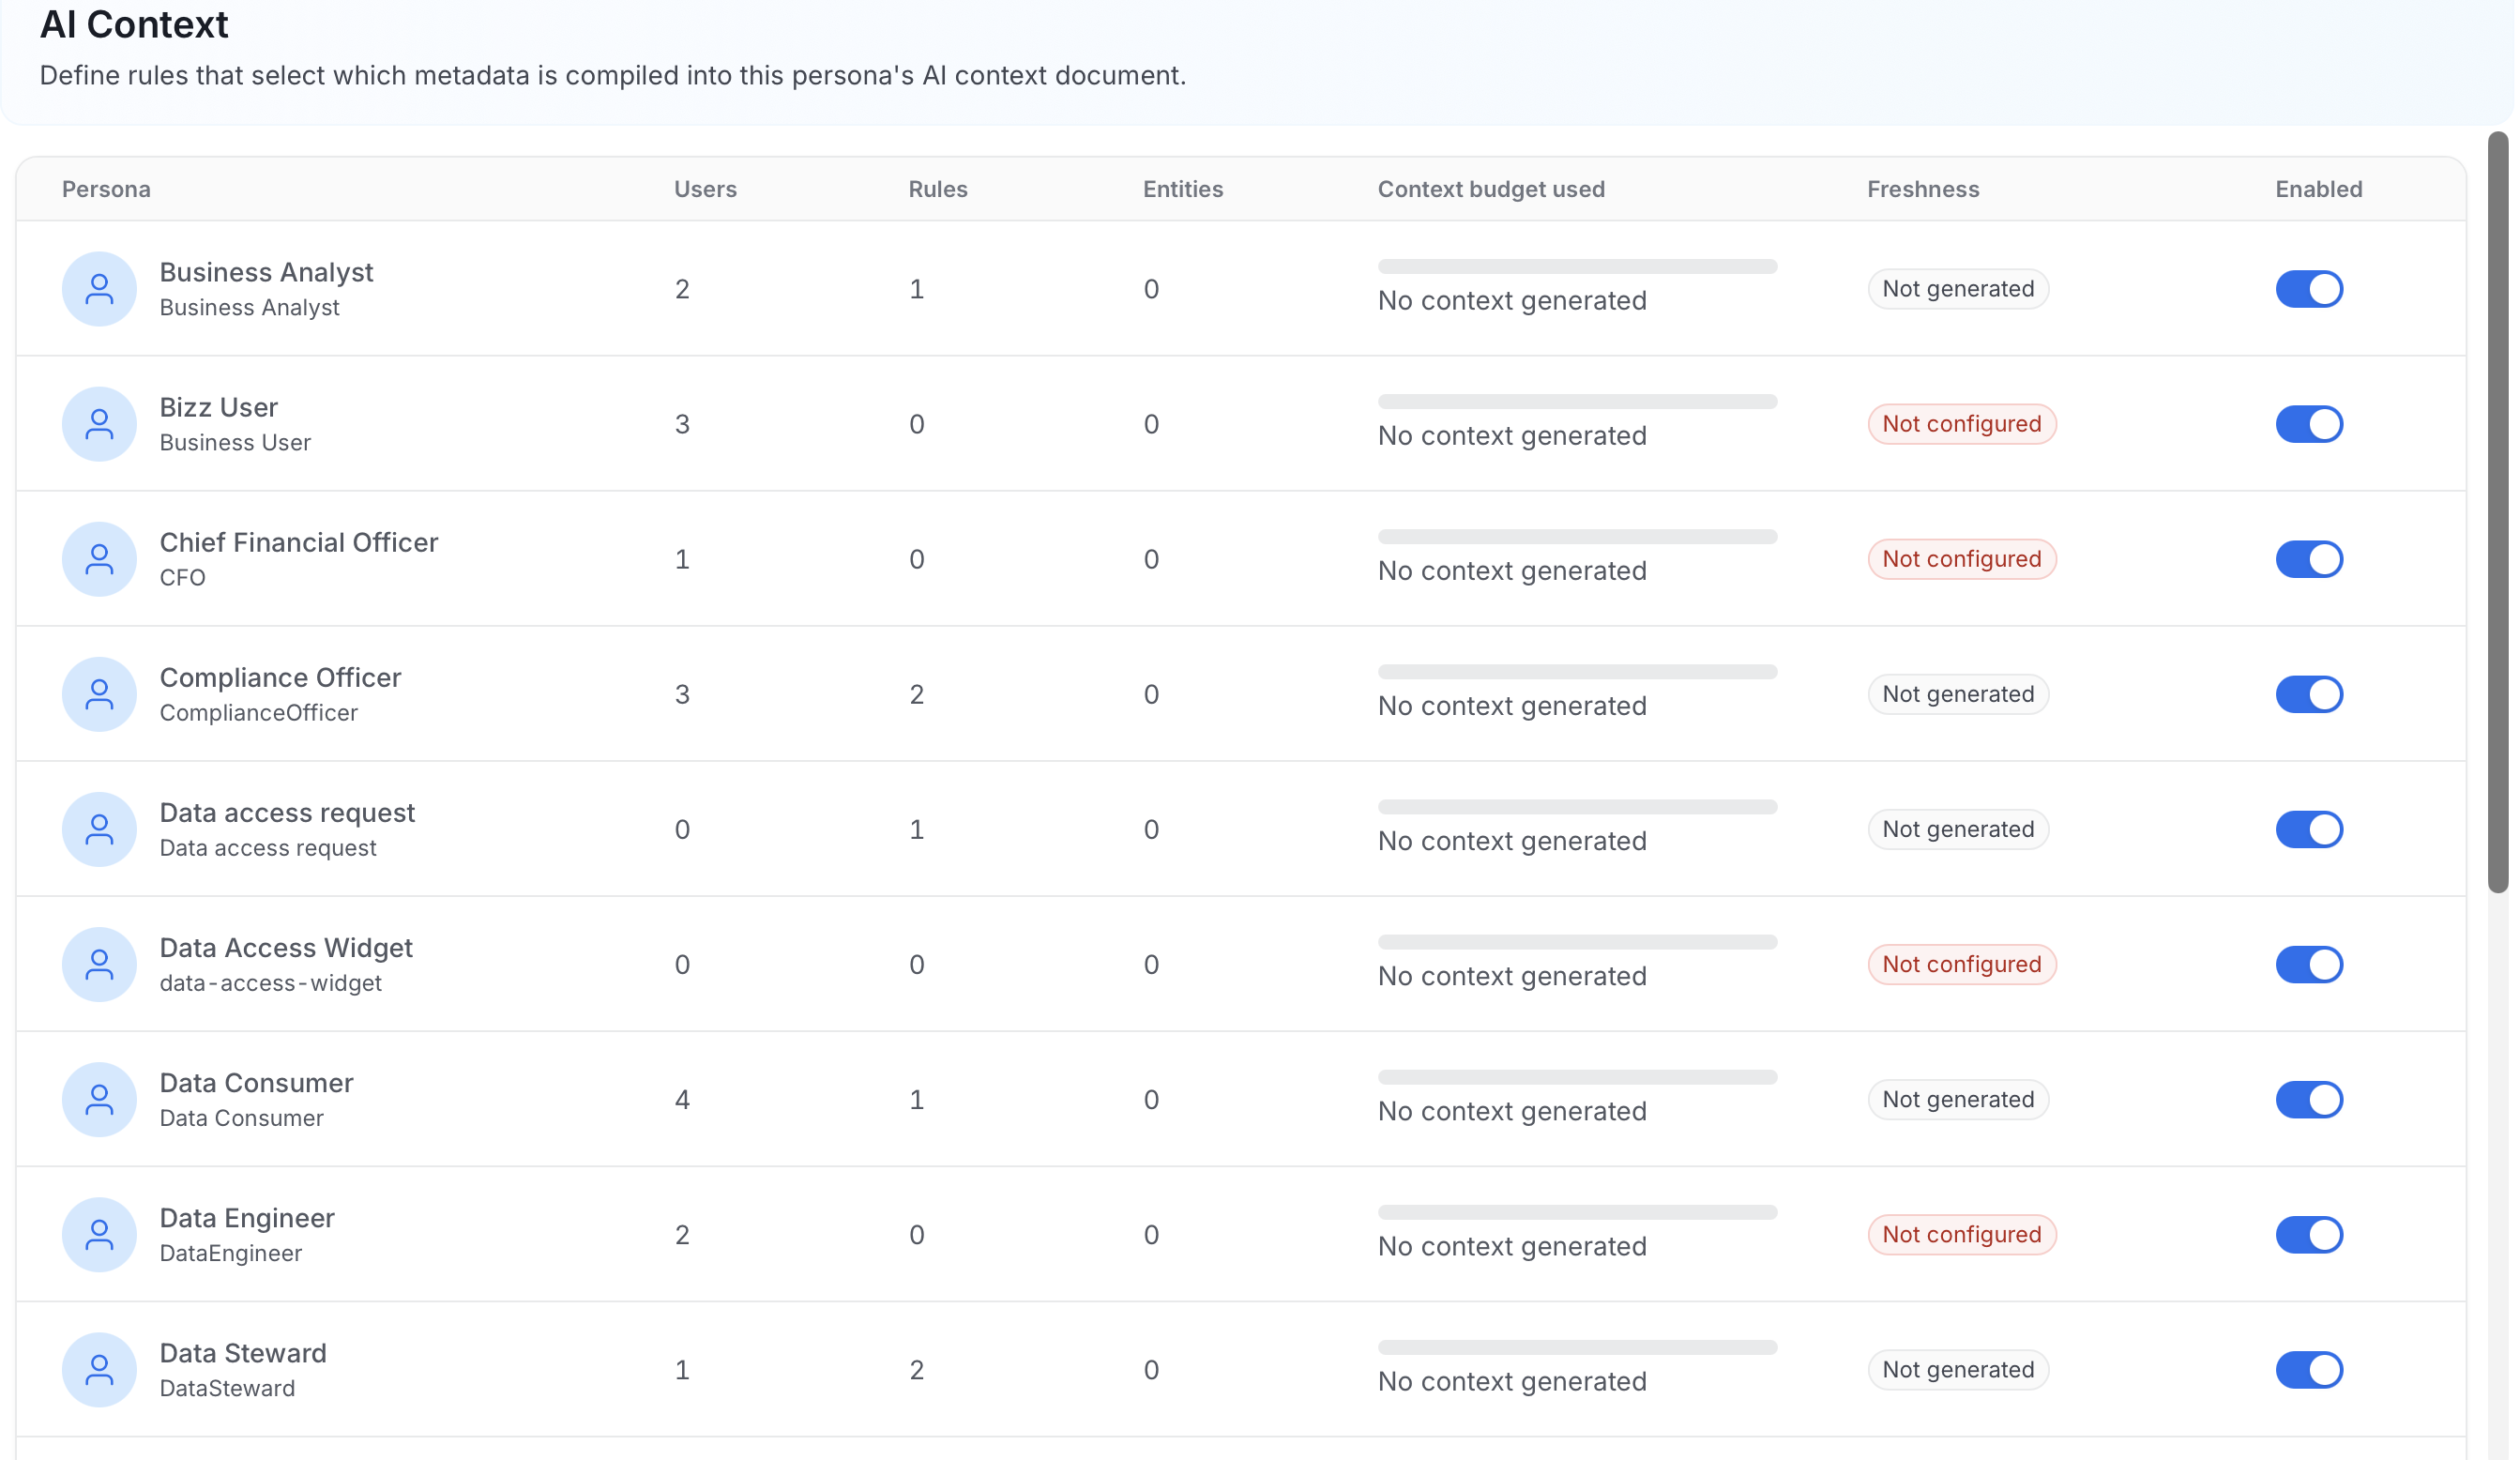Screen dimensions: 2520x1460
Task: Open the Compliance Officer persona row
Action: [x=1240, y=694]
